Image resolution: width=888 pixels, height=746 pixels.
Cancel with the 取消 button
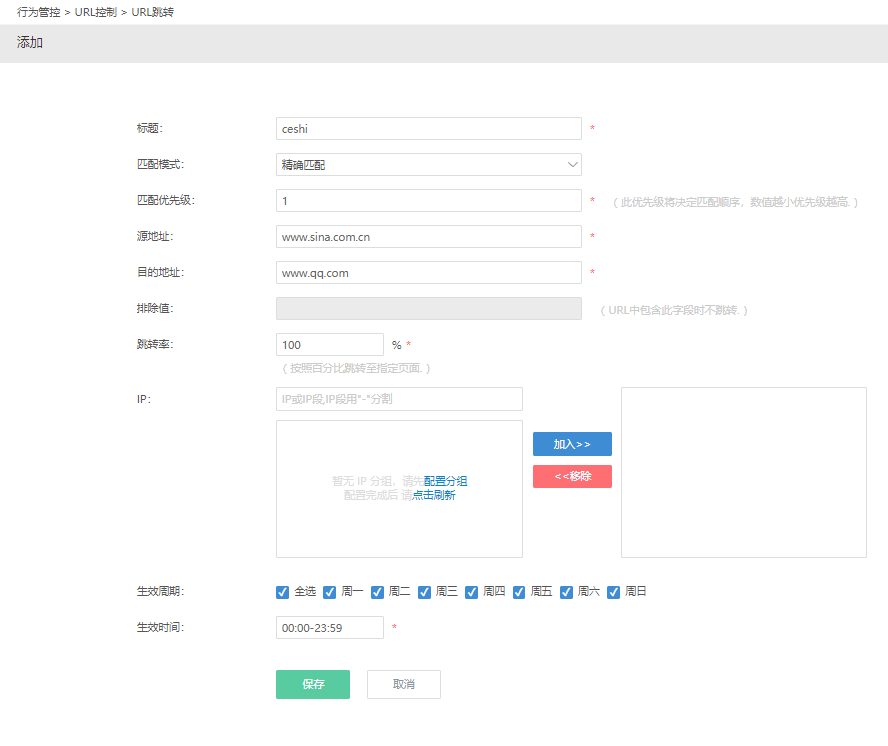403,685
